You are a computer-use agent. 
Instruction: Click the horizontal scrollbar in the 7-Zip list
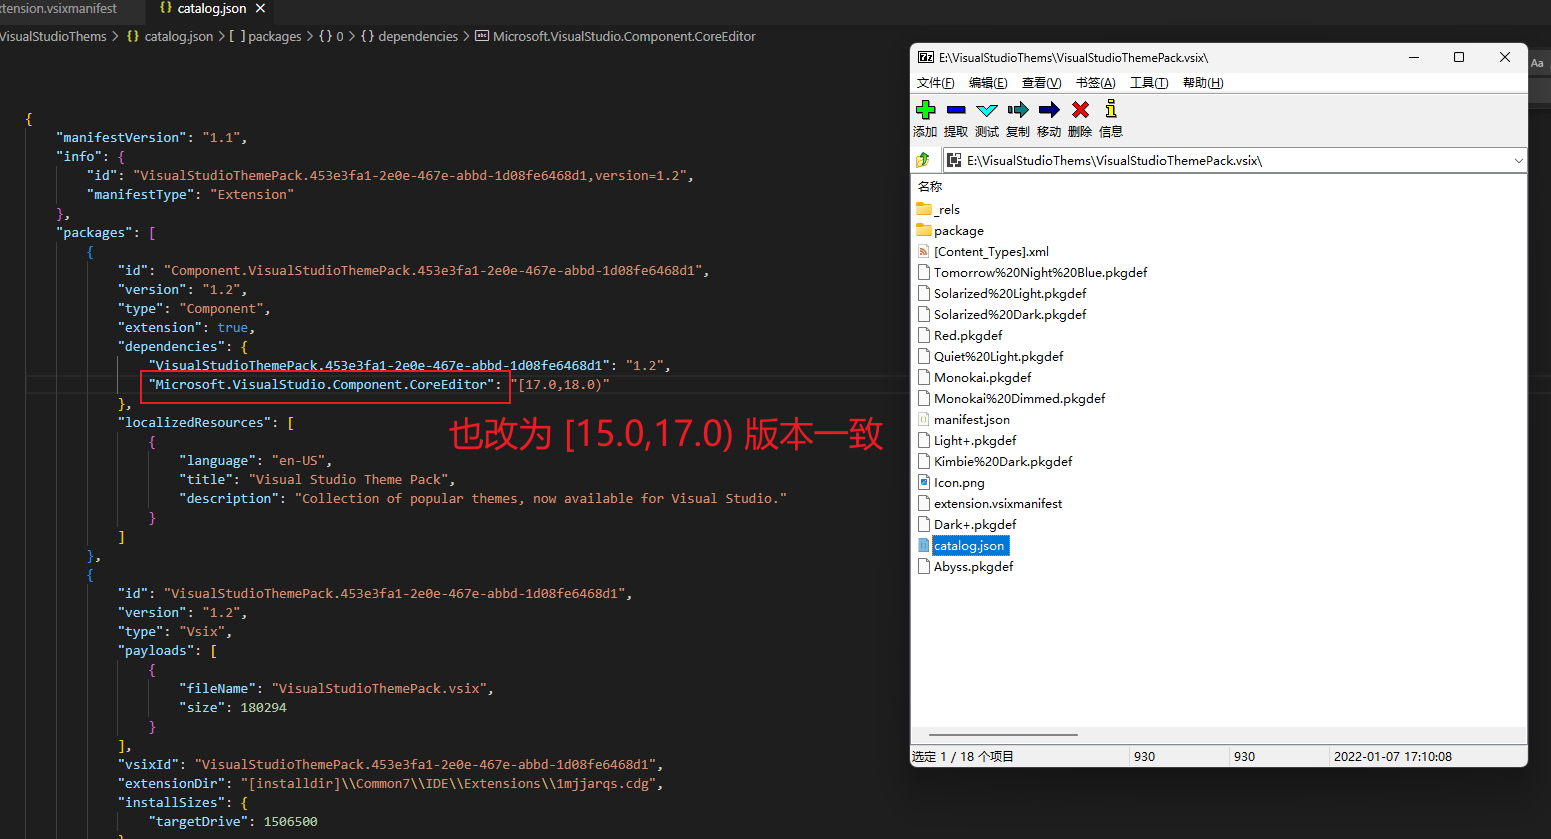click(x=1003, y=735)
